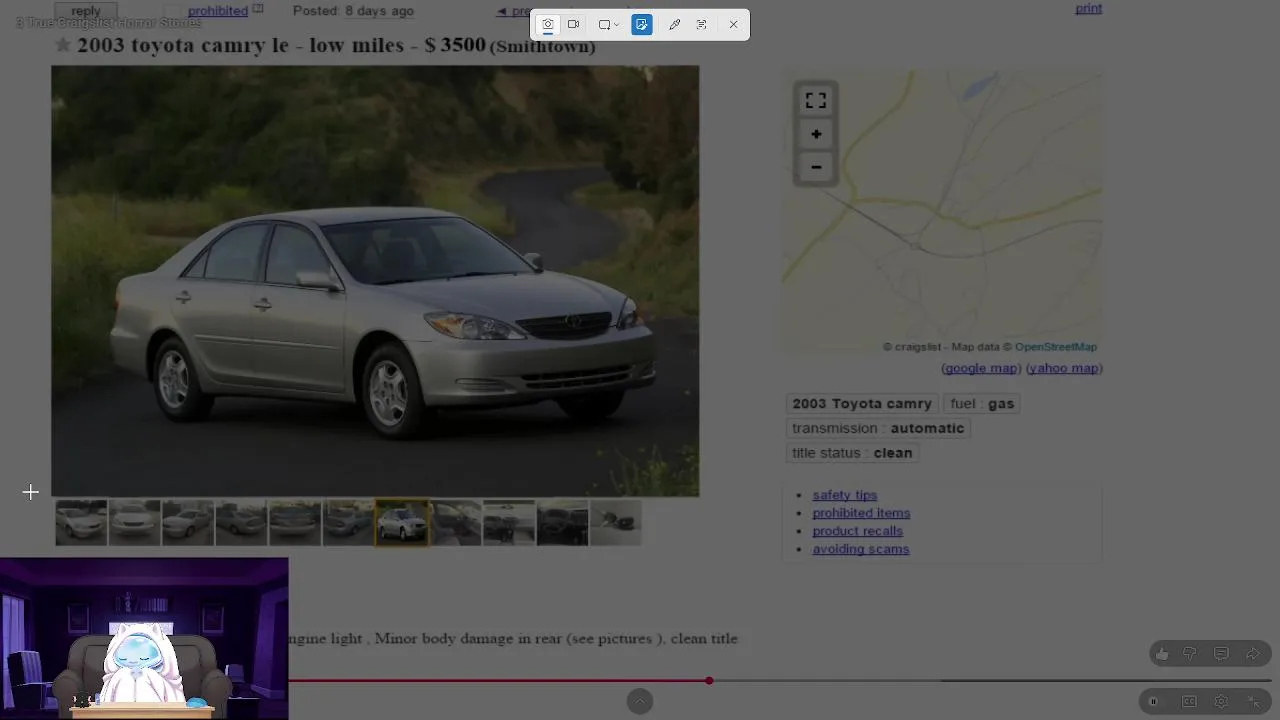This screenshot has height=720, width=1280.
Task: Click the streamer avatar webcam overlay
Action: (x=144, y=639)
